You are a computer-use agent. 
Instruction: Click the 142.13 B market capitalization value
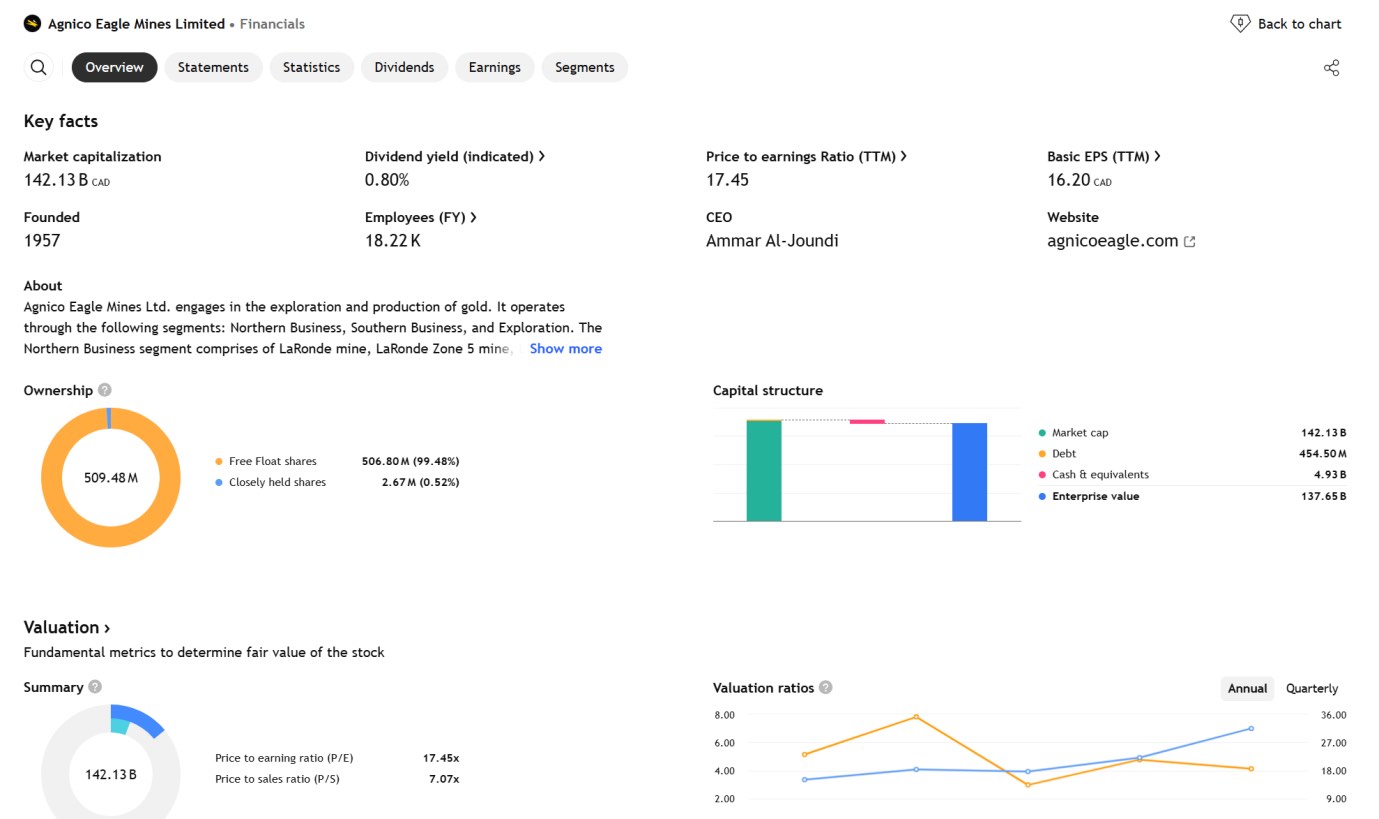coord(67,181)
